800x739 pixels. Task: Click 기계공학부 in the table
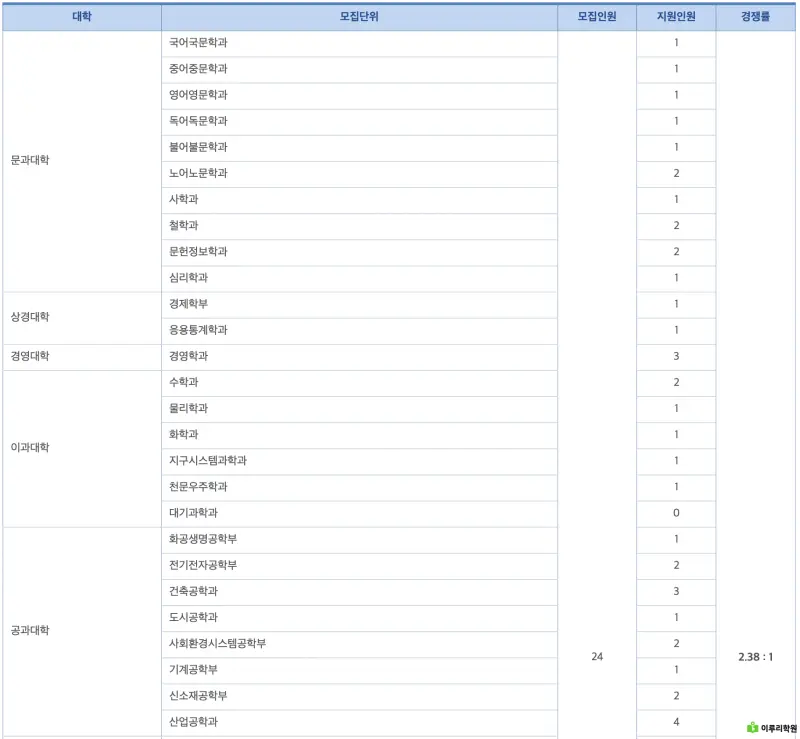click(x=193, y=670)
